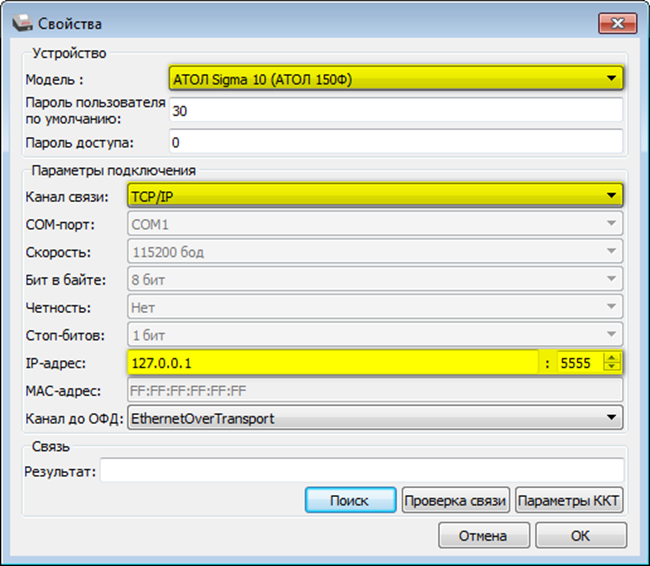Image resolution: width=650 pixels, height=566 pixels.
Task: Click the printer icon in title bar
Action: (x=24, y=22)
